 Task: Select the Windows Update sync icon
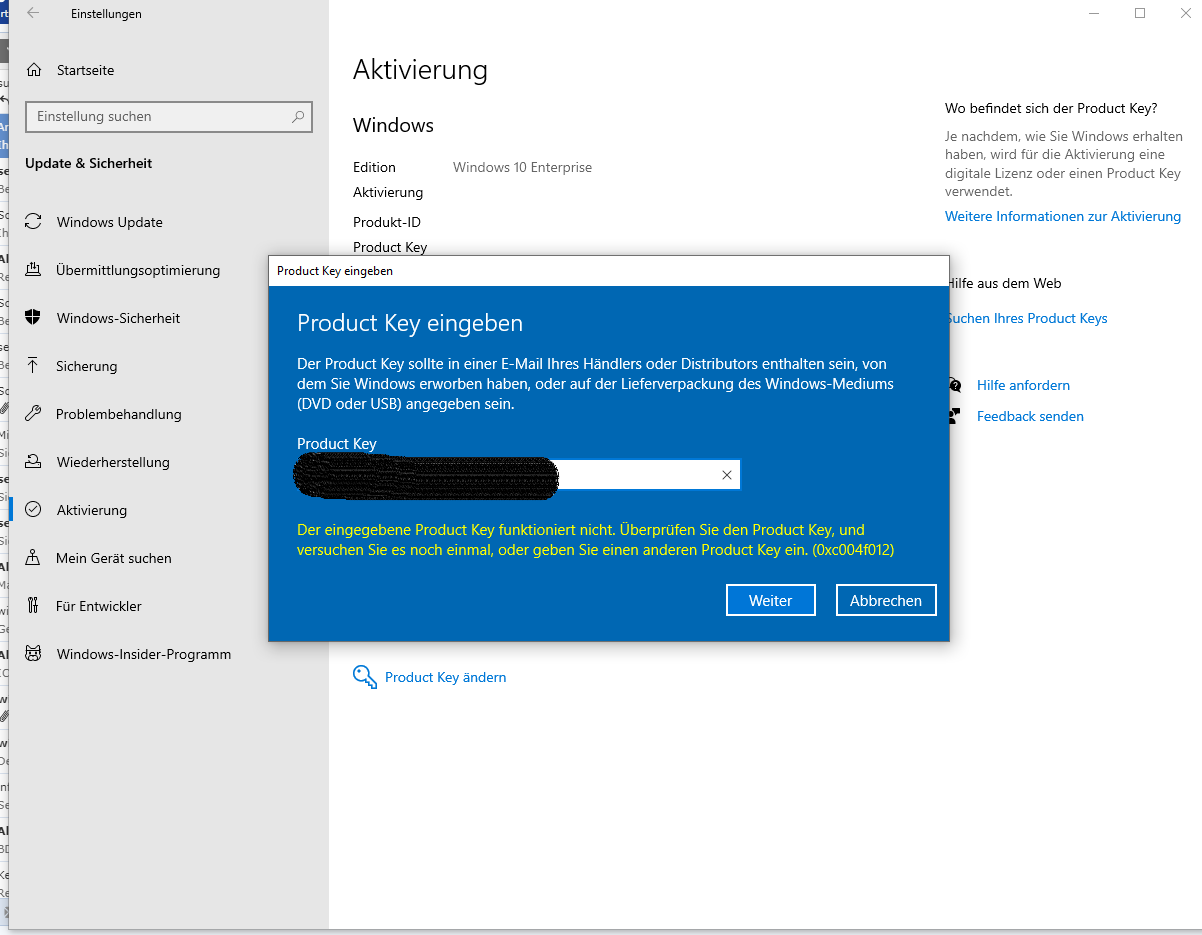tap(33, 222)
